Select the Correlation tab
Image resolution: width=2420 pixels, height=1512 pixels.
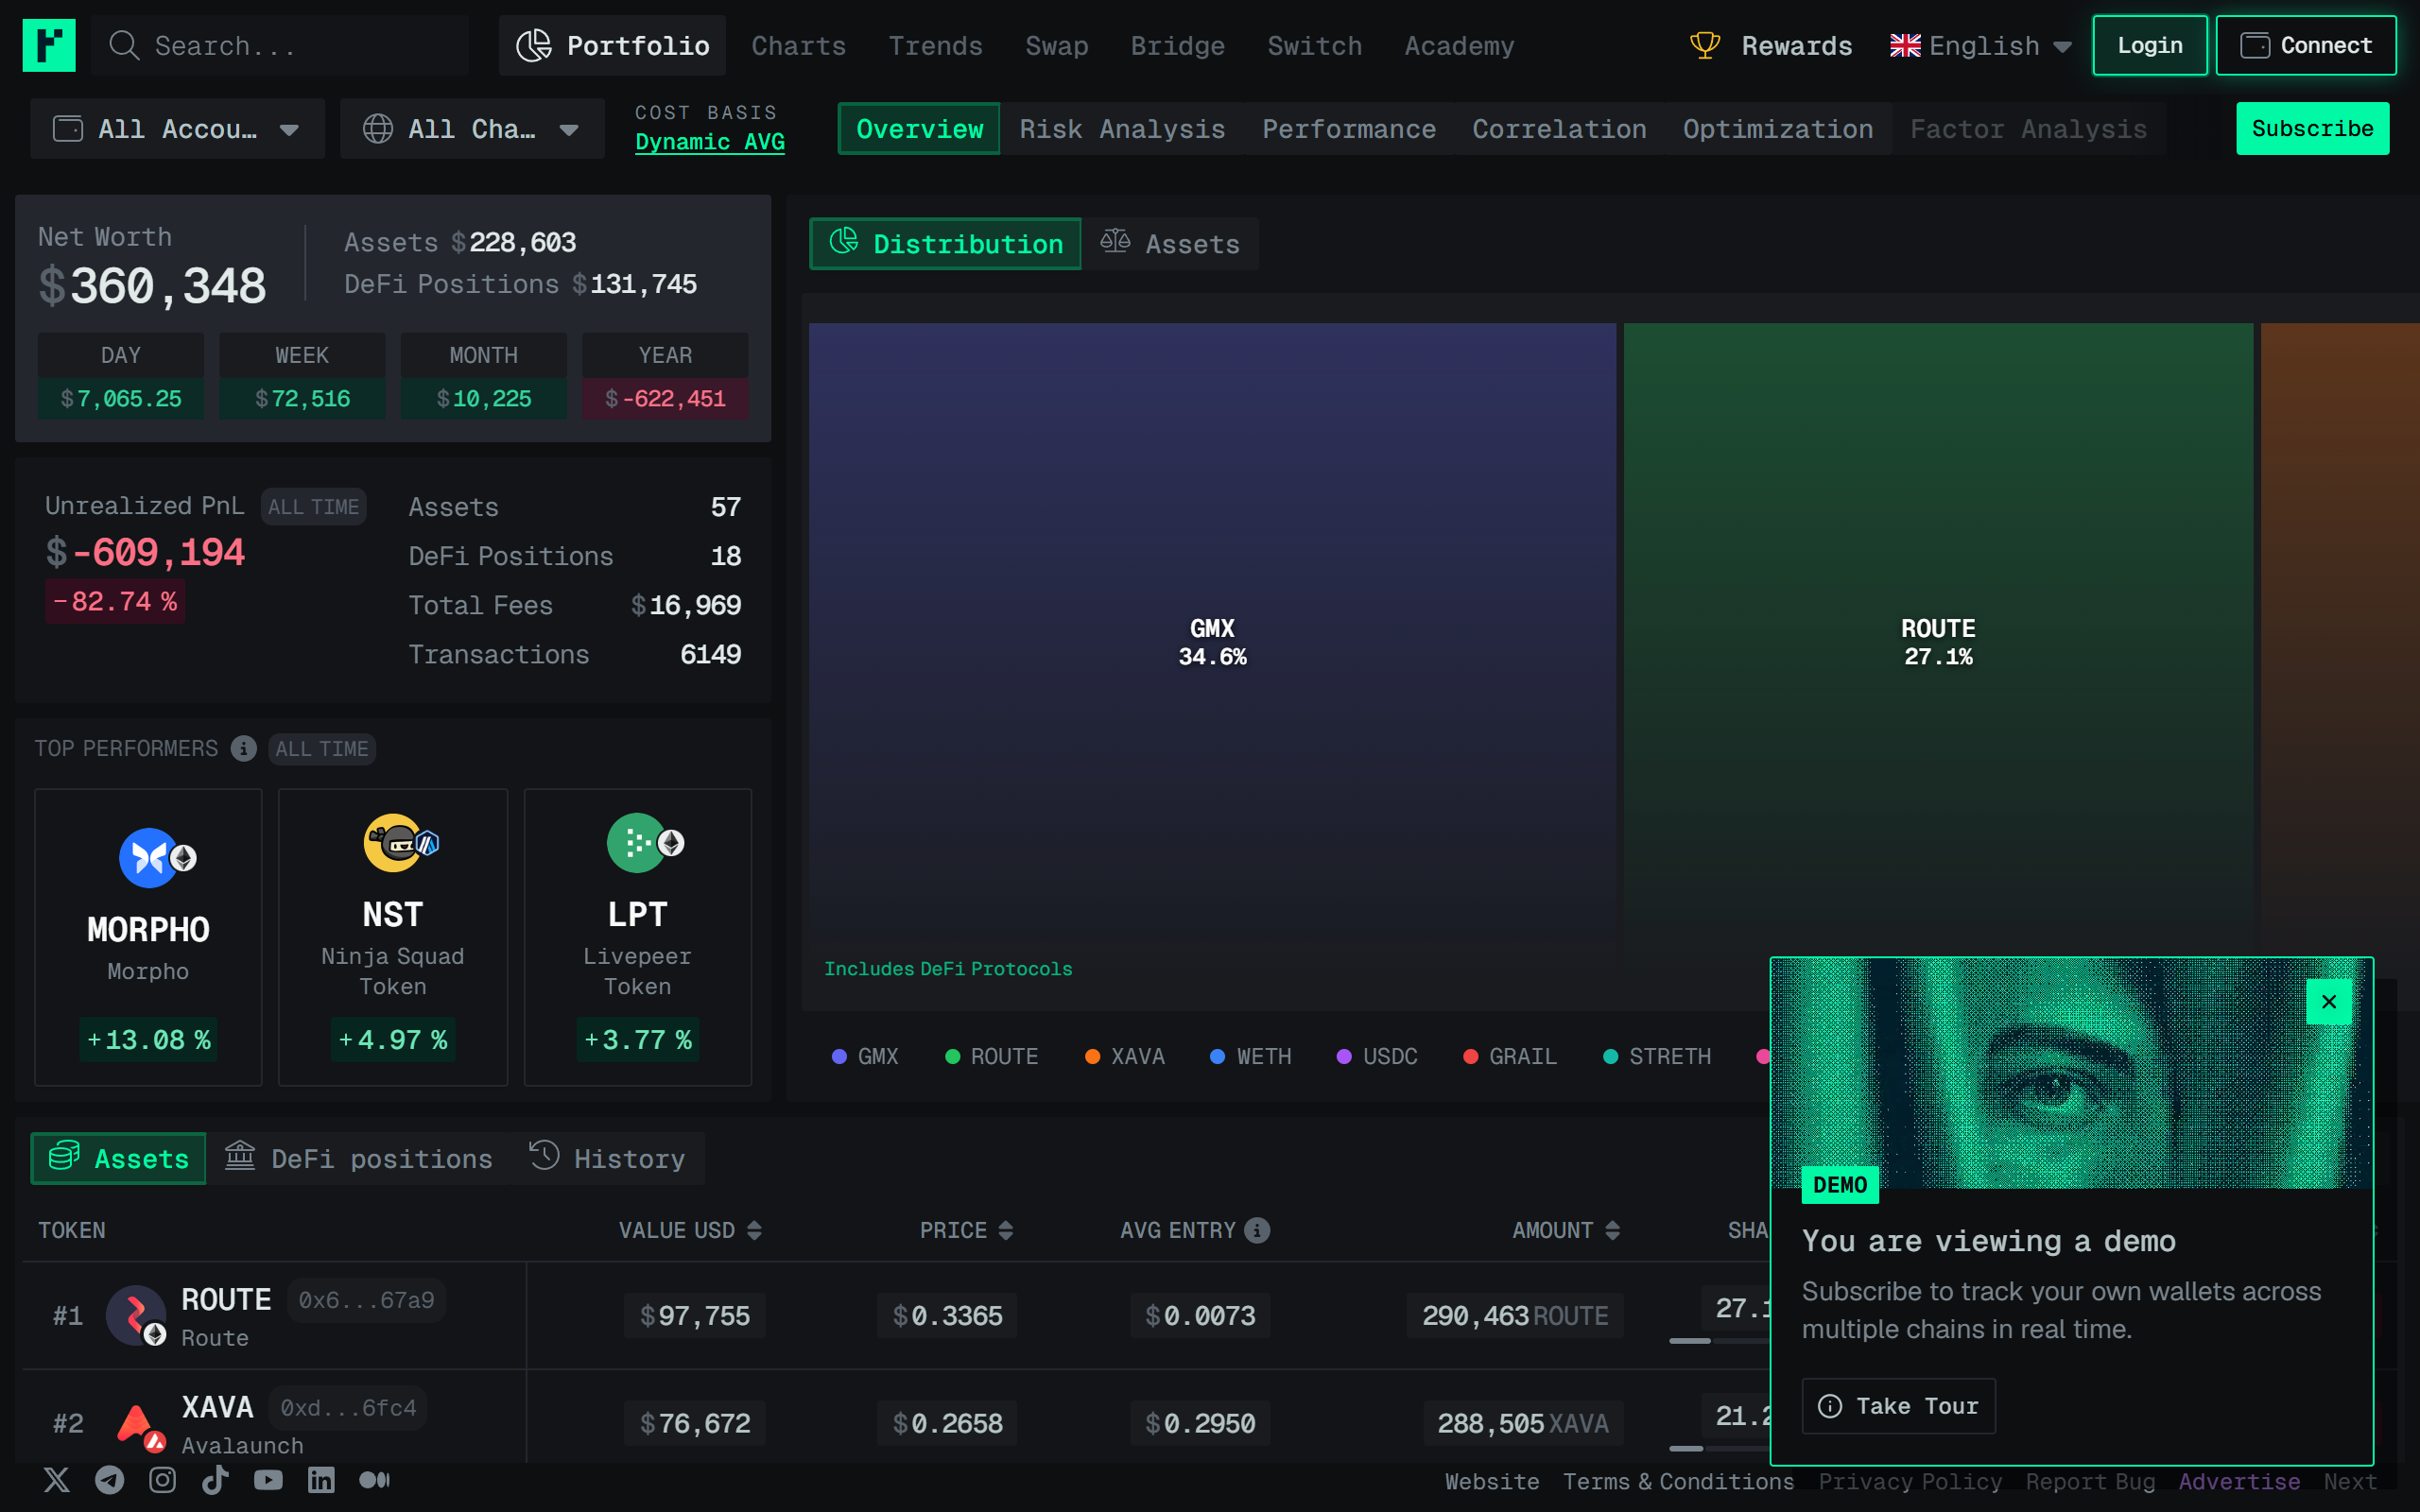(1559, 129)
